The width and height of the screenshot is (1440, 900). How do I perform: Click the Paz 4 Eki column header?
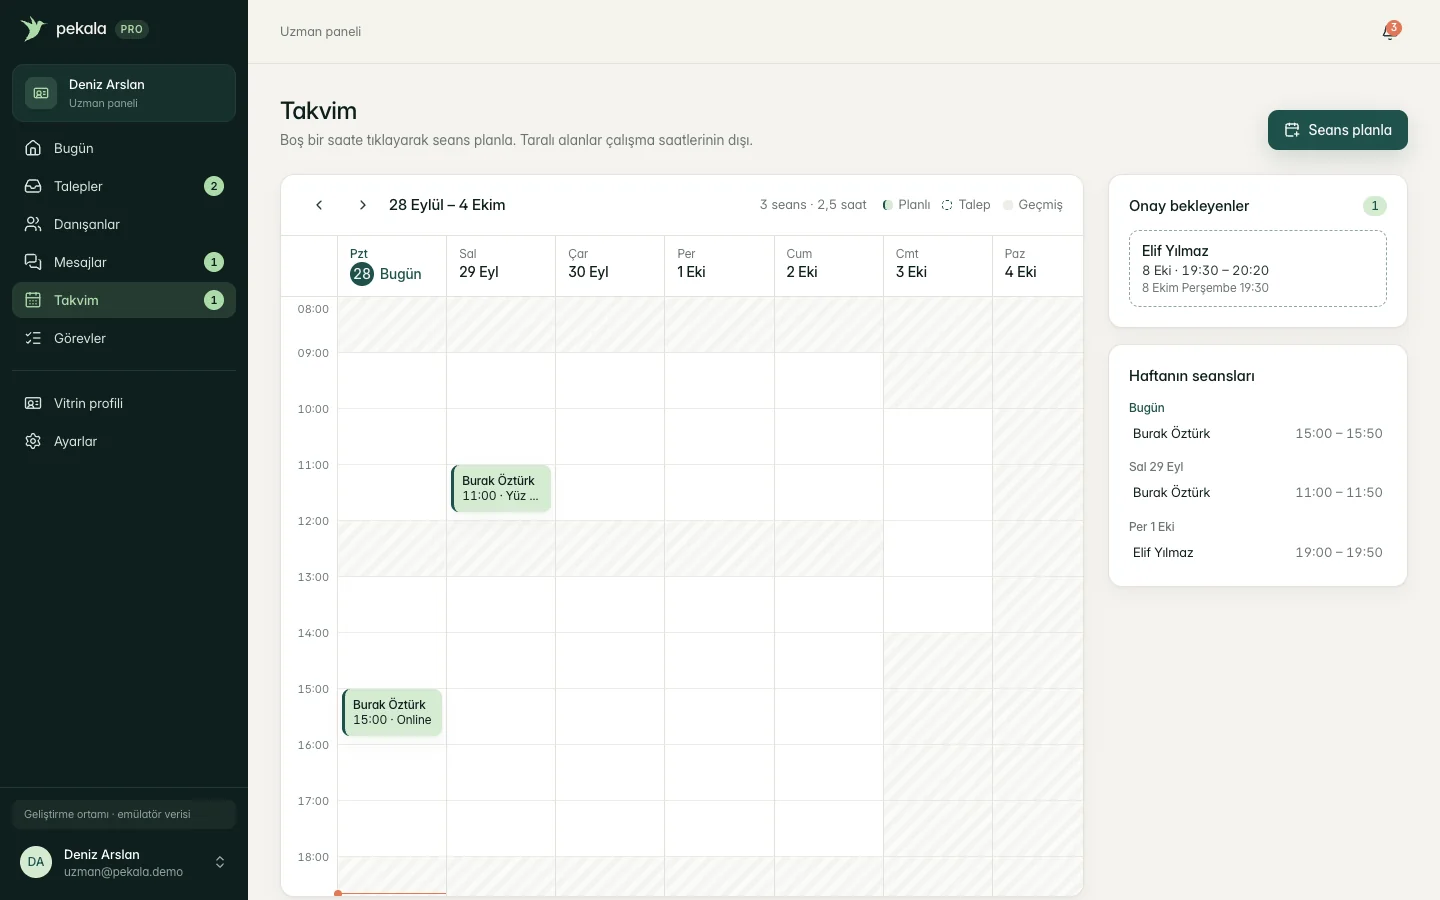pos(1038,266)
